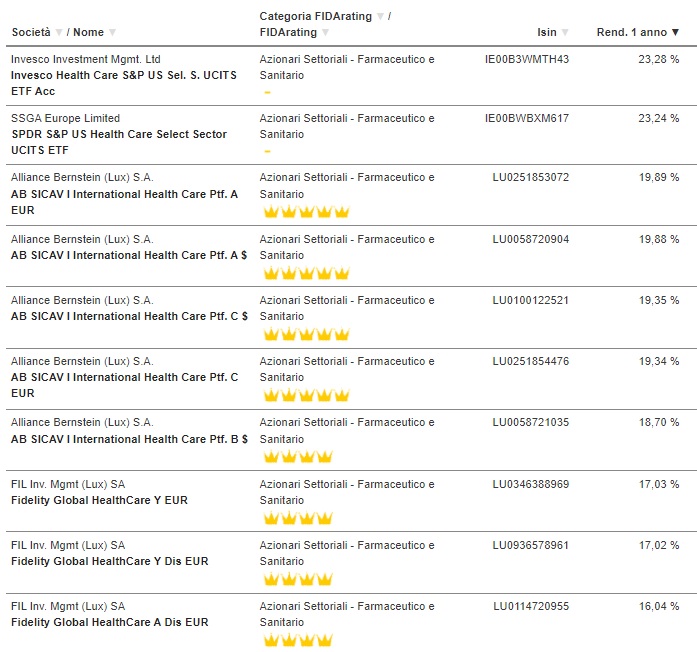This screenshot has height=652, width=697.
Task: Sort by Isin column arrow
Action: pyautogui.click(x=565, y=32)
